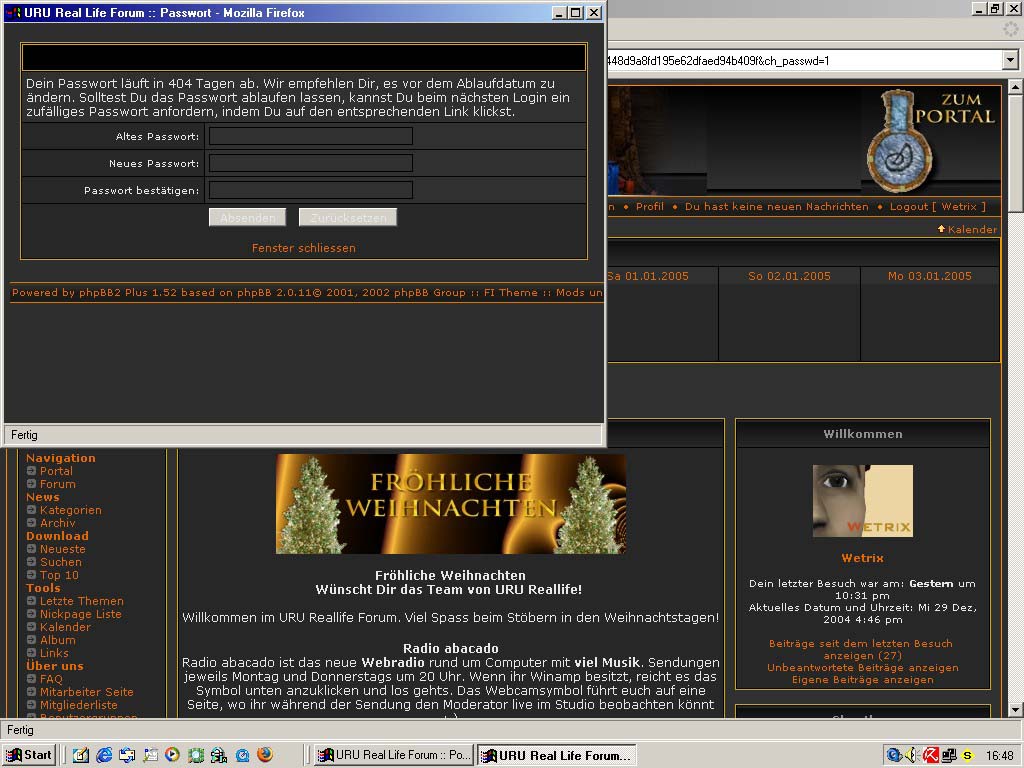Click into the Neues Passwort field
Screen dimensions: 1024x768
click(x=311, y=163)
